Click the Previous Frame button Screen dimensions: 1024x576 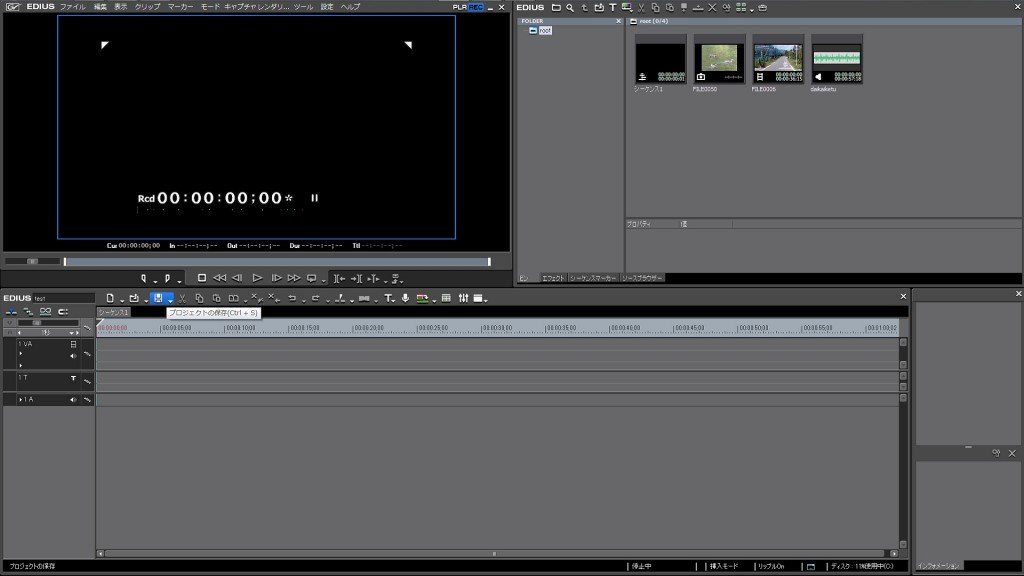pos(237,278)
